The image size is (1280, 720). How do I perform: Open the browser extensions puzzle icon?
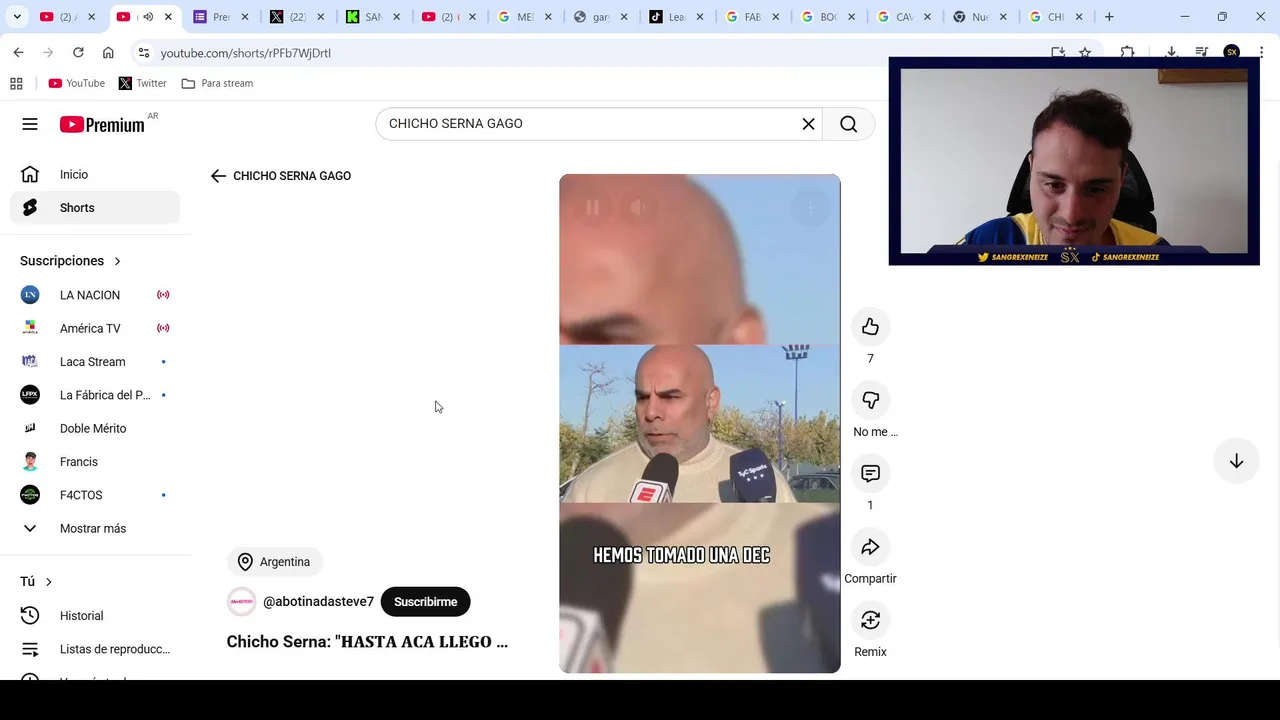1127,52
